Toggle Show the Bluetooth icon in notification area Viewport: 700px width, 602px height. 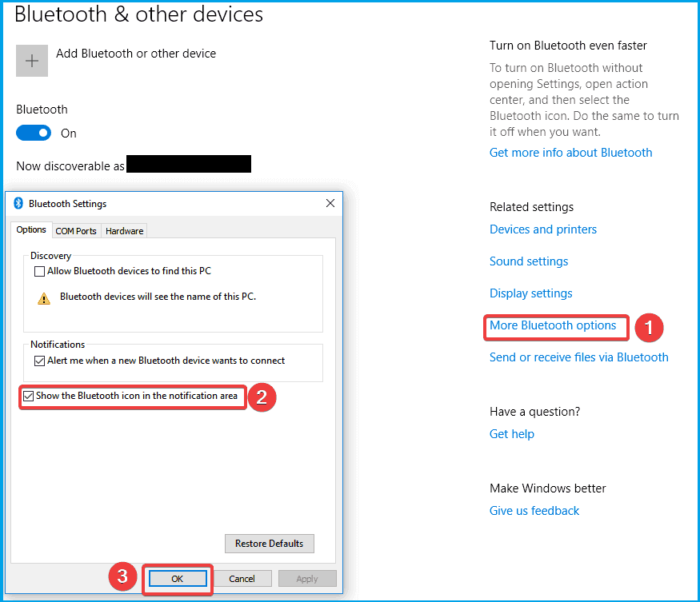pos(28,396)
